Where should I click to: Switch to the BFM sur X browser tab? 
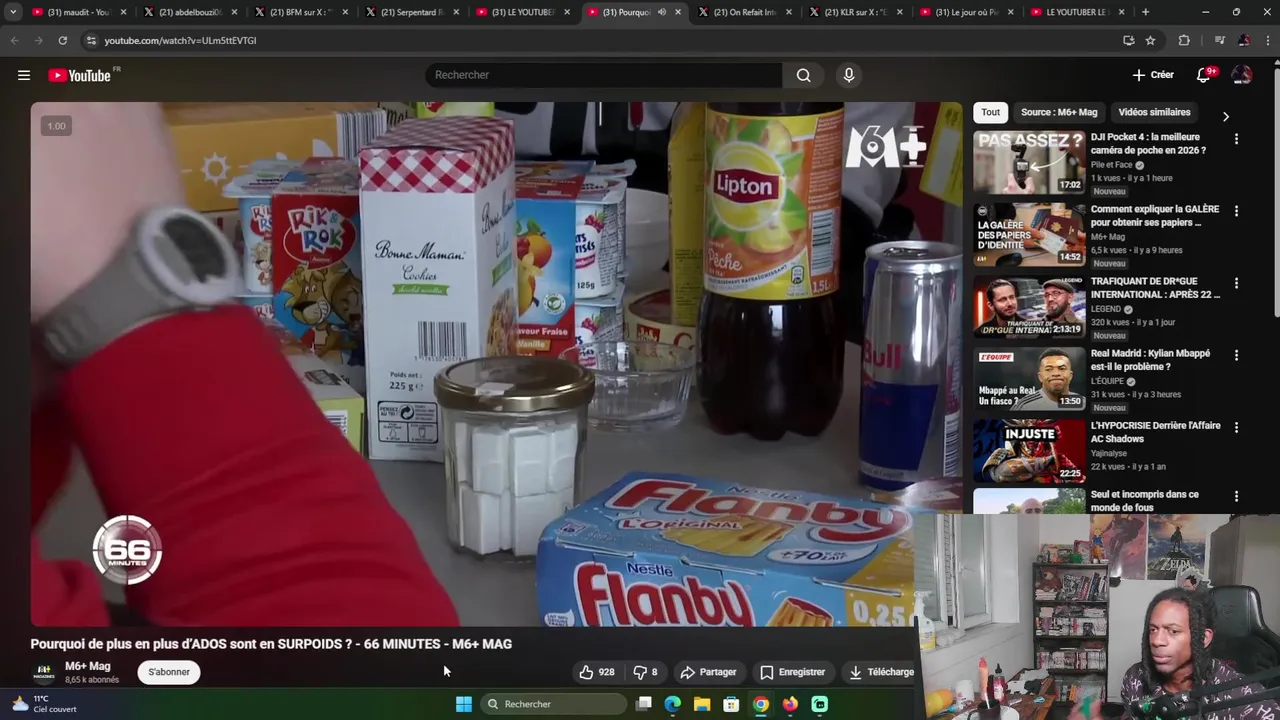(x=300, y=12)
